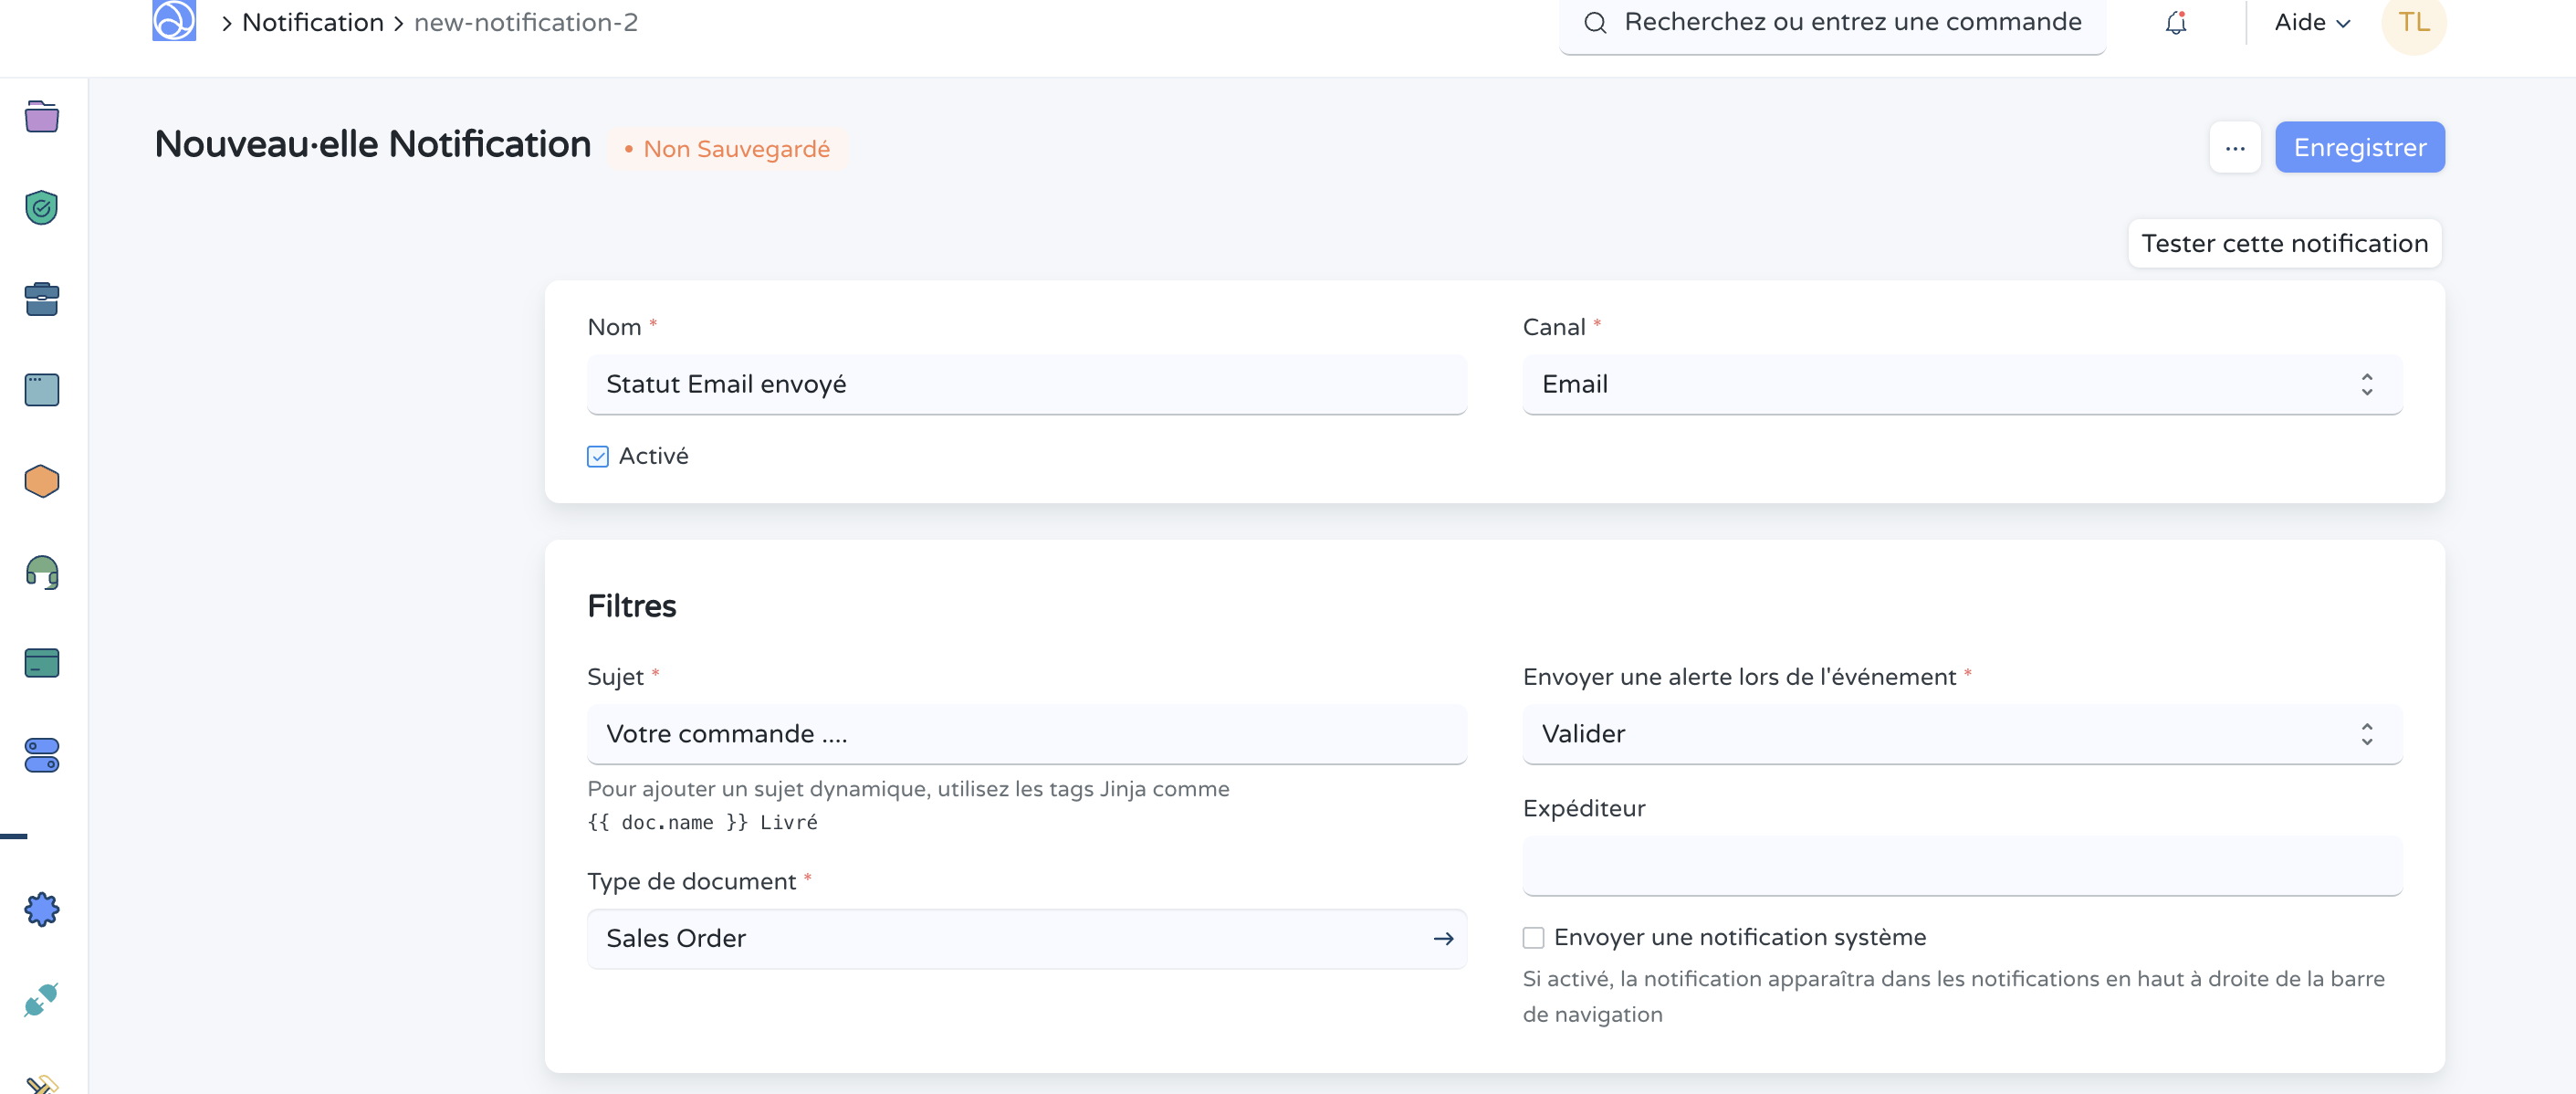Click the notification bell icon
Viewport: 2576px width, 1094px height.
click(x=2175, y=23)
